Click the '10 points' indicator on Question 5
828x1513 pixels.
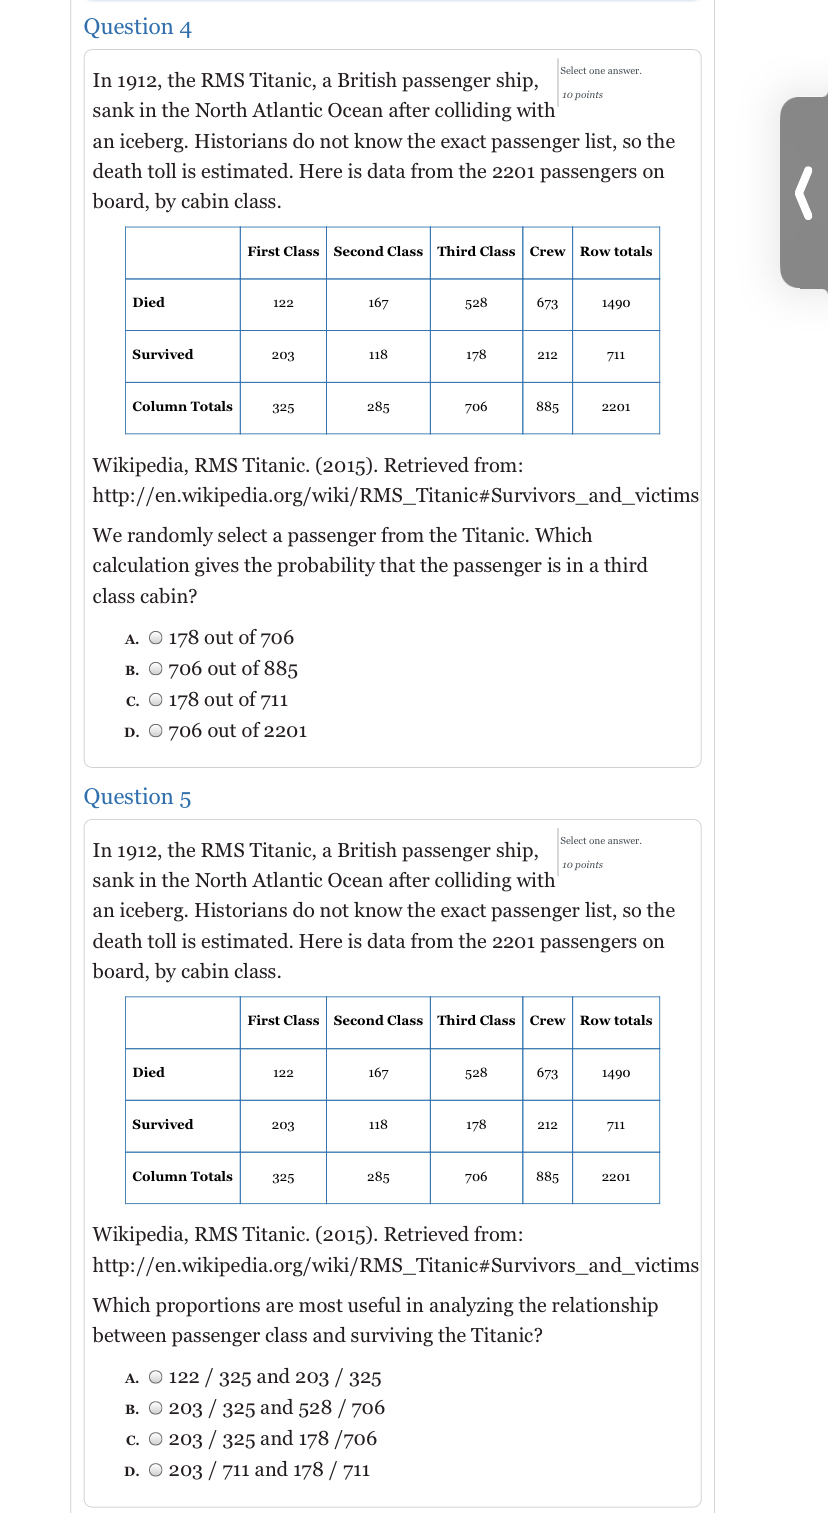583,864
